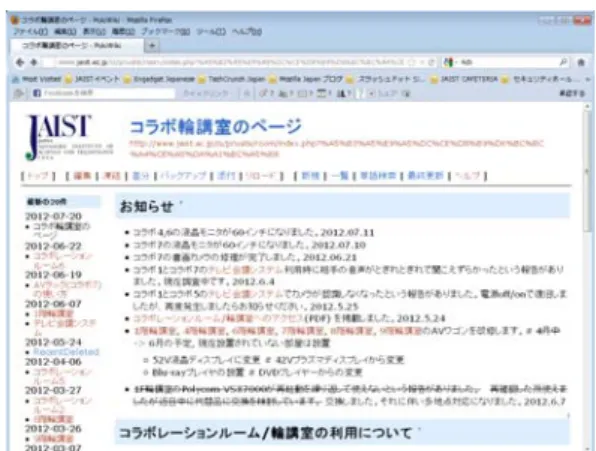Click the 編集 wiki navigation link

tap(82, 176)
